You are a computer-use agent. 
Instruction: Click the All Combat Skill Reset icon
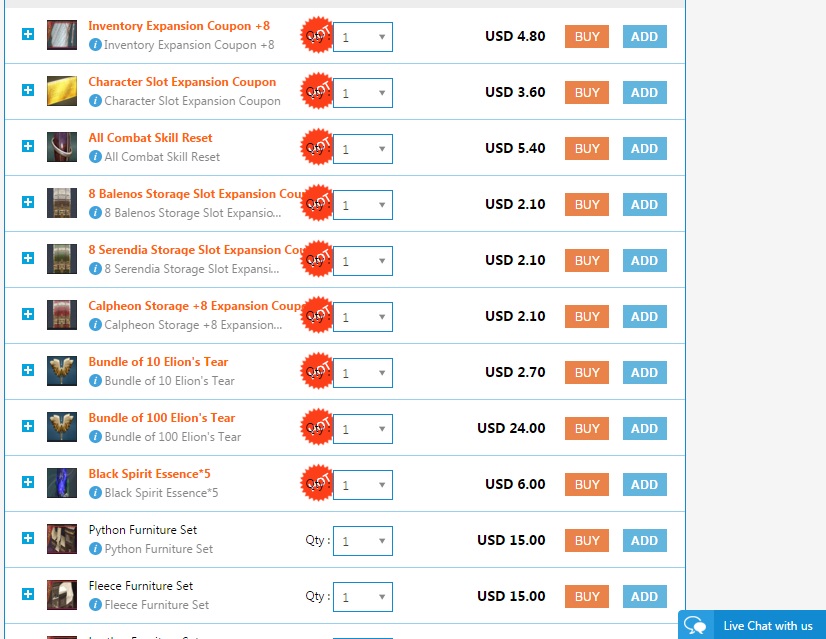tap(62, 147)
